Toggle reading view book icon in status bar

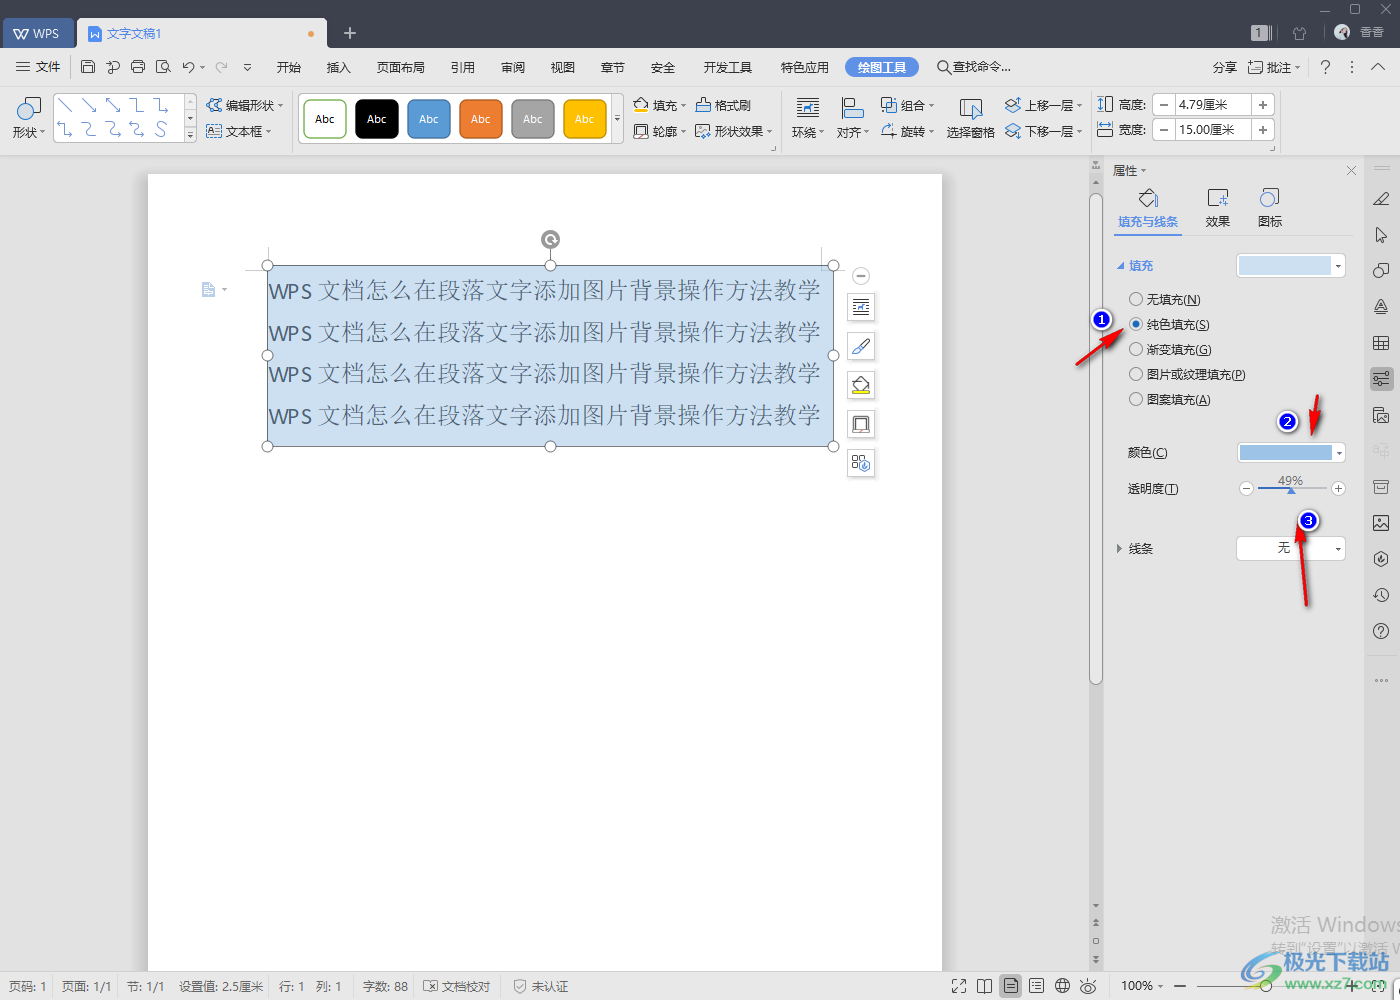click(x=985, y=986)
